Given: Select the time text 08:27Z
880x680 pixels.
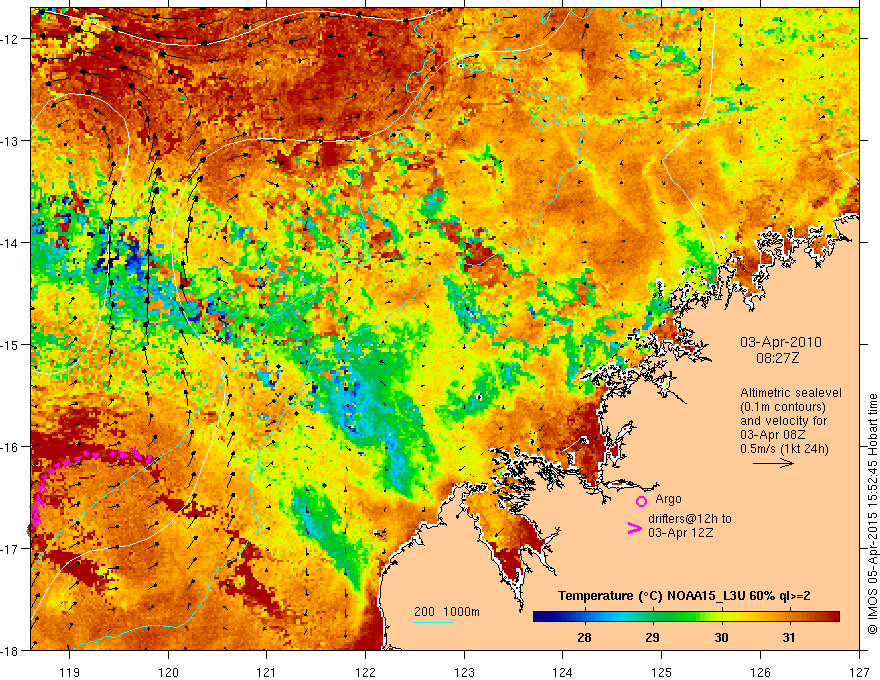Looking at the screenshot, I should click(x=777, y=357).
